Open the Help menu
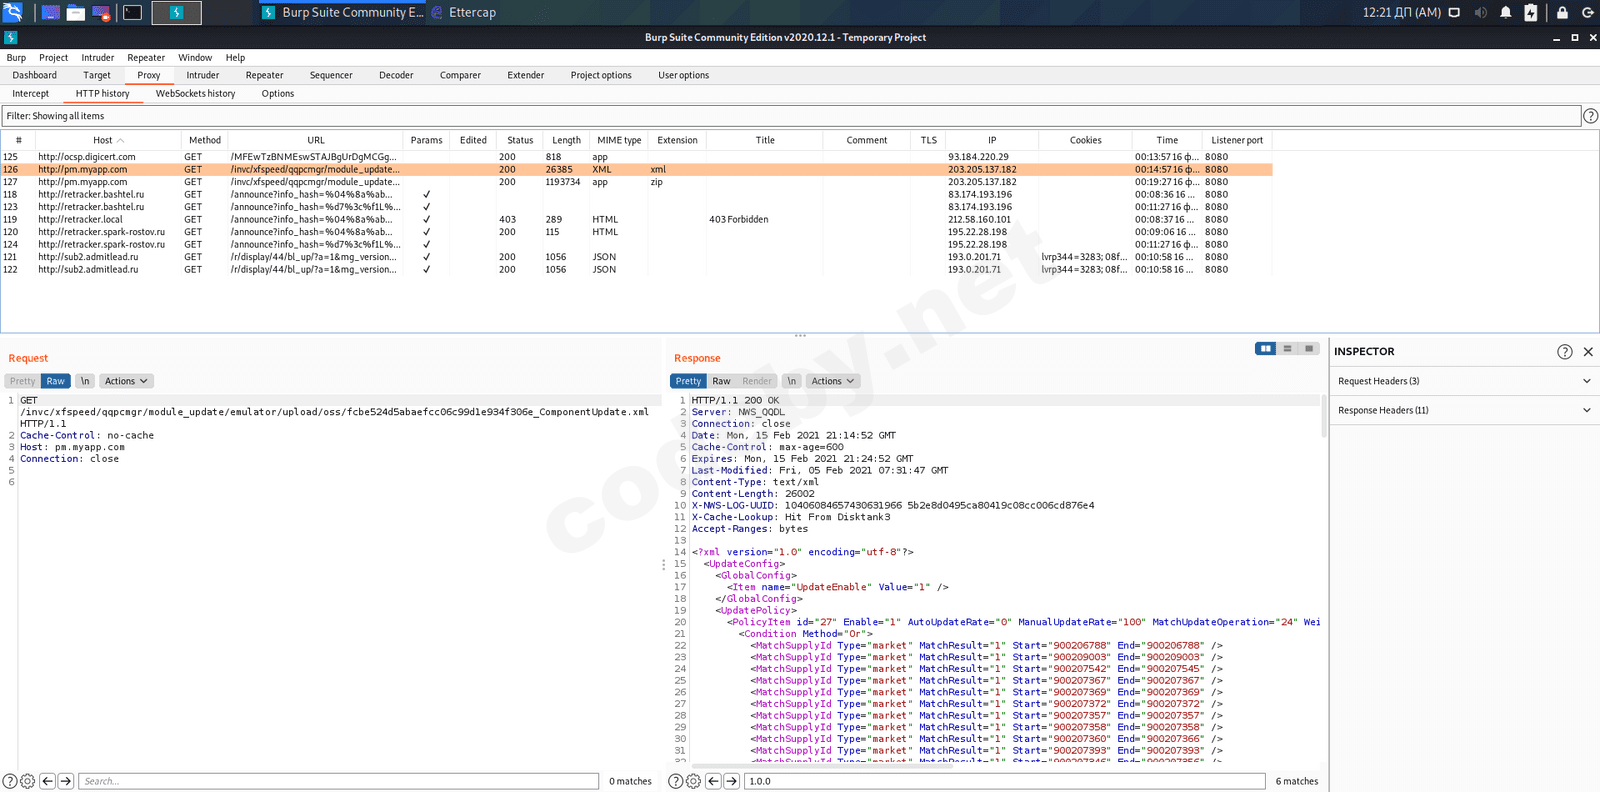Viewport: 1600px width, 792px height. pos(235,58)
